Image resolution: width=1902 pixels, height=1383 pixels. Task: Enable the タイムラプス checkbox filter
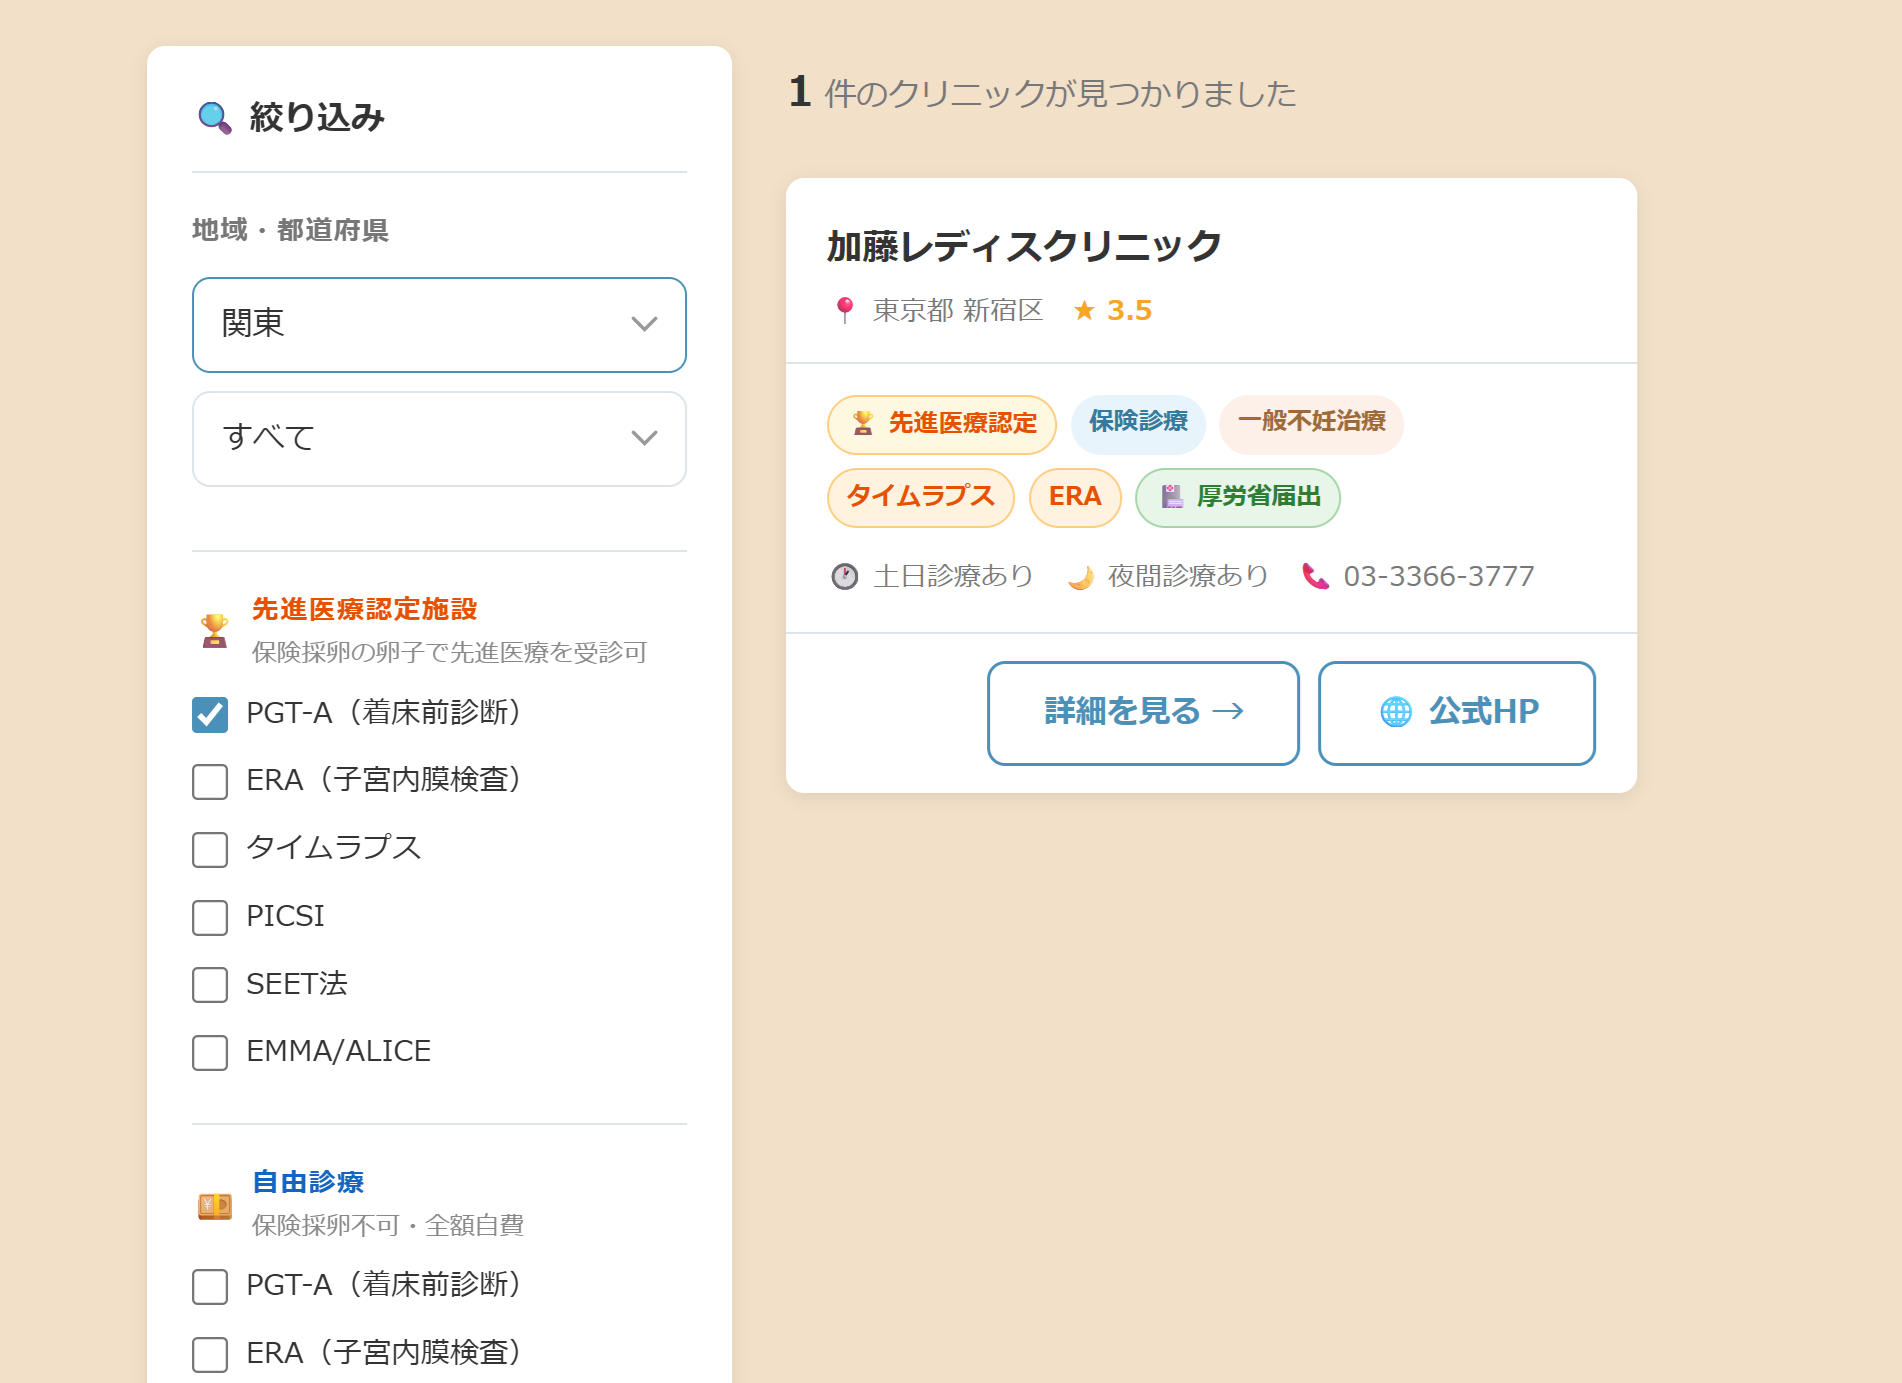pyautogui.click(x=210, y=849)
